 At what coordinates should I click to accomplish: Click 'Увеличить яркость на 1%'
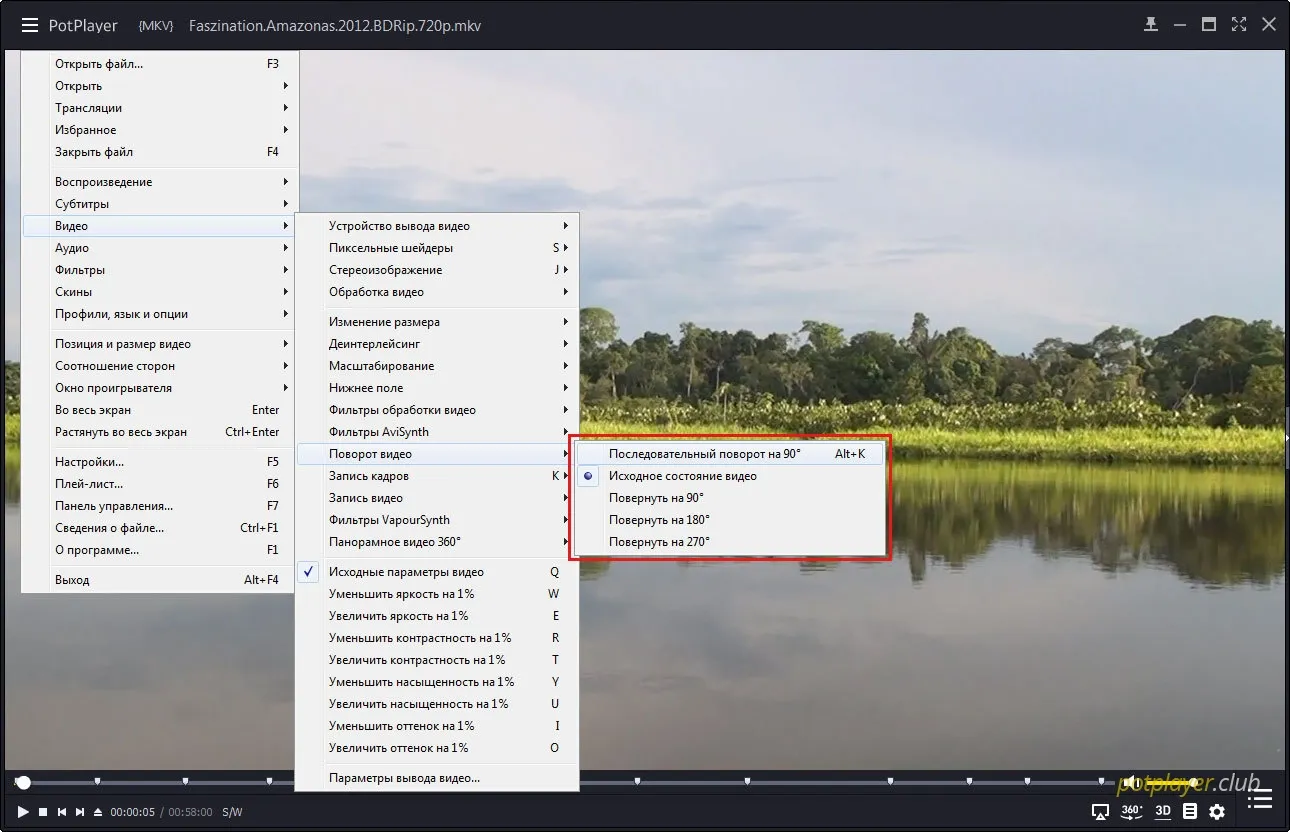[x=437, y=616]
